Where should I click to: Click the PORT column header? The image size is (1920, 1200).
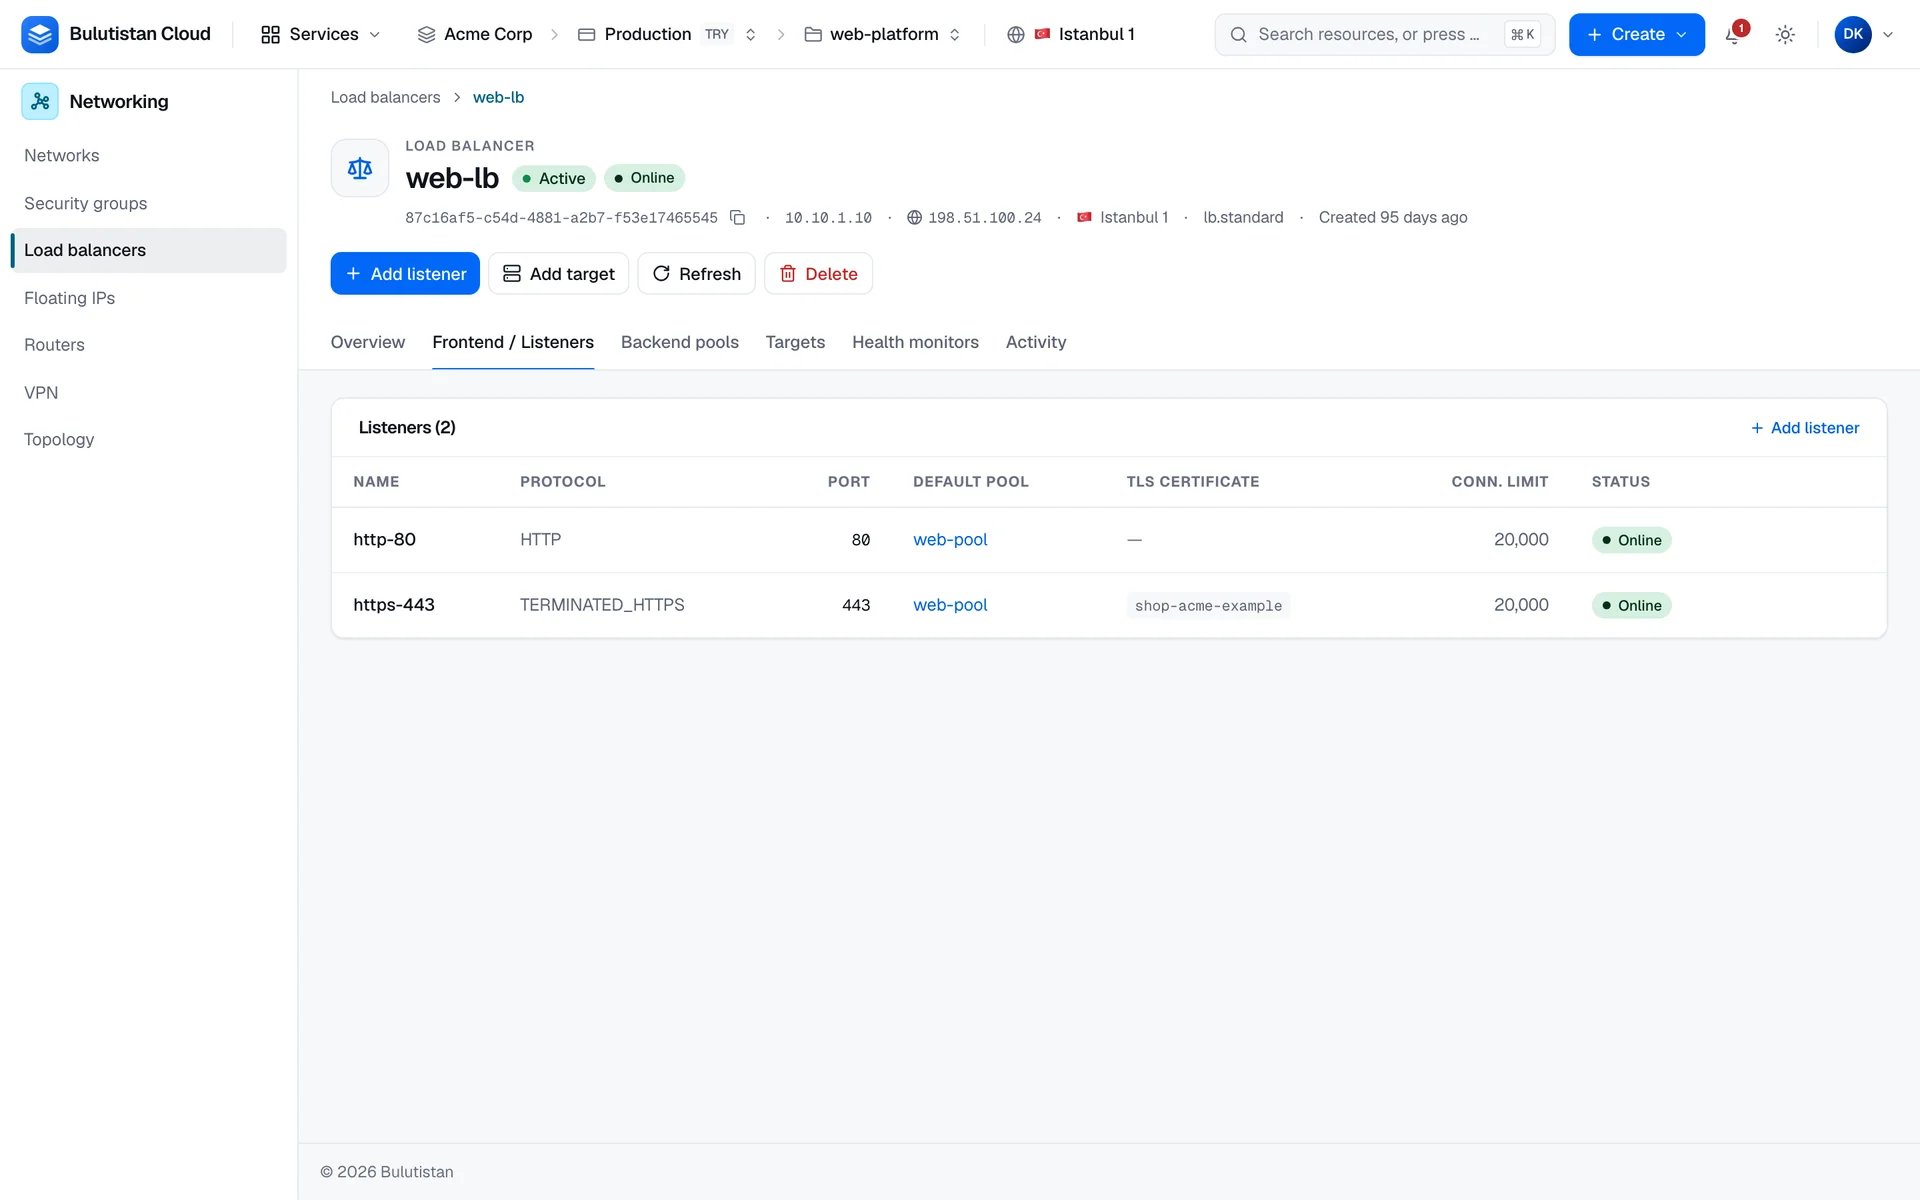point(848,482)
